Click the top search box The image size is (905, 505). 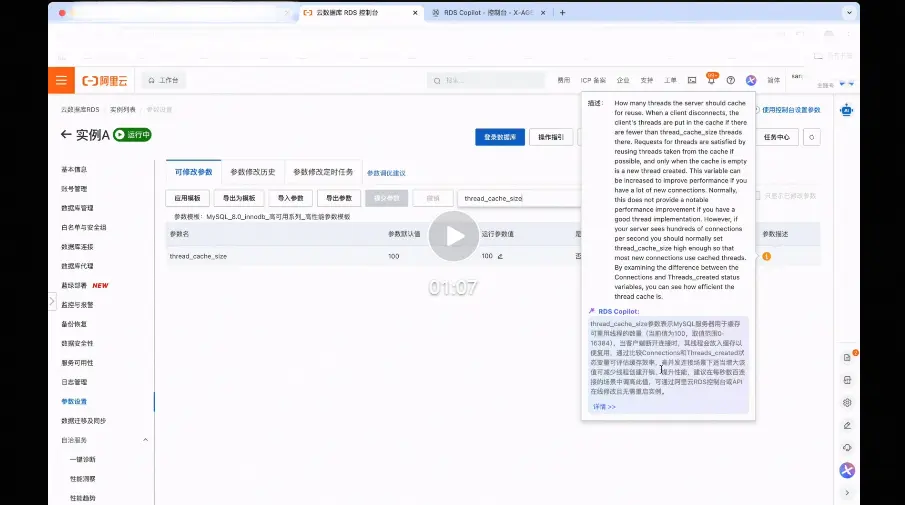485,80
